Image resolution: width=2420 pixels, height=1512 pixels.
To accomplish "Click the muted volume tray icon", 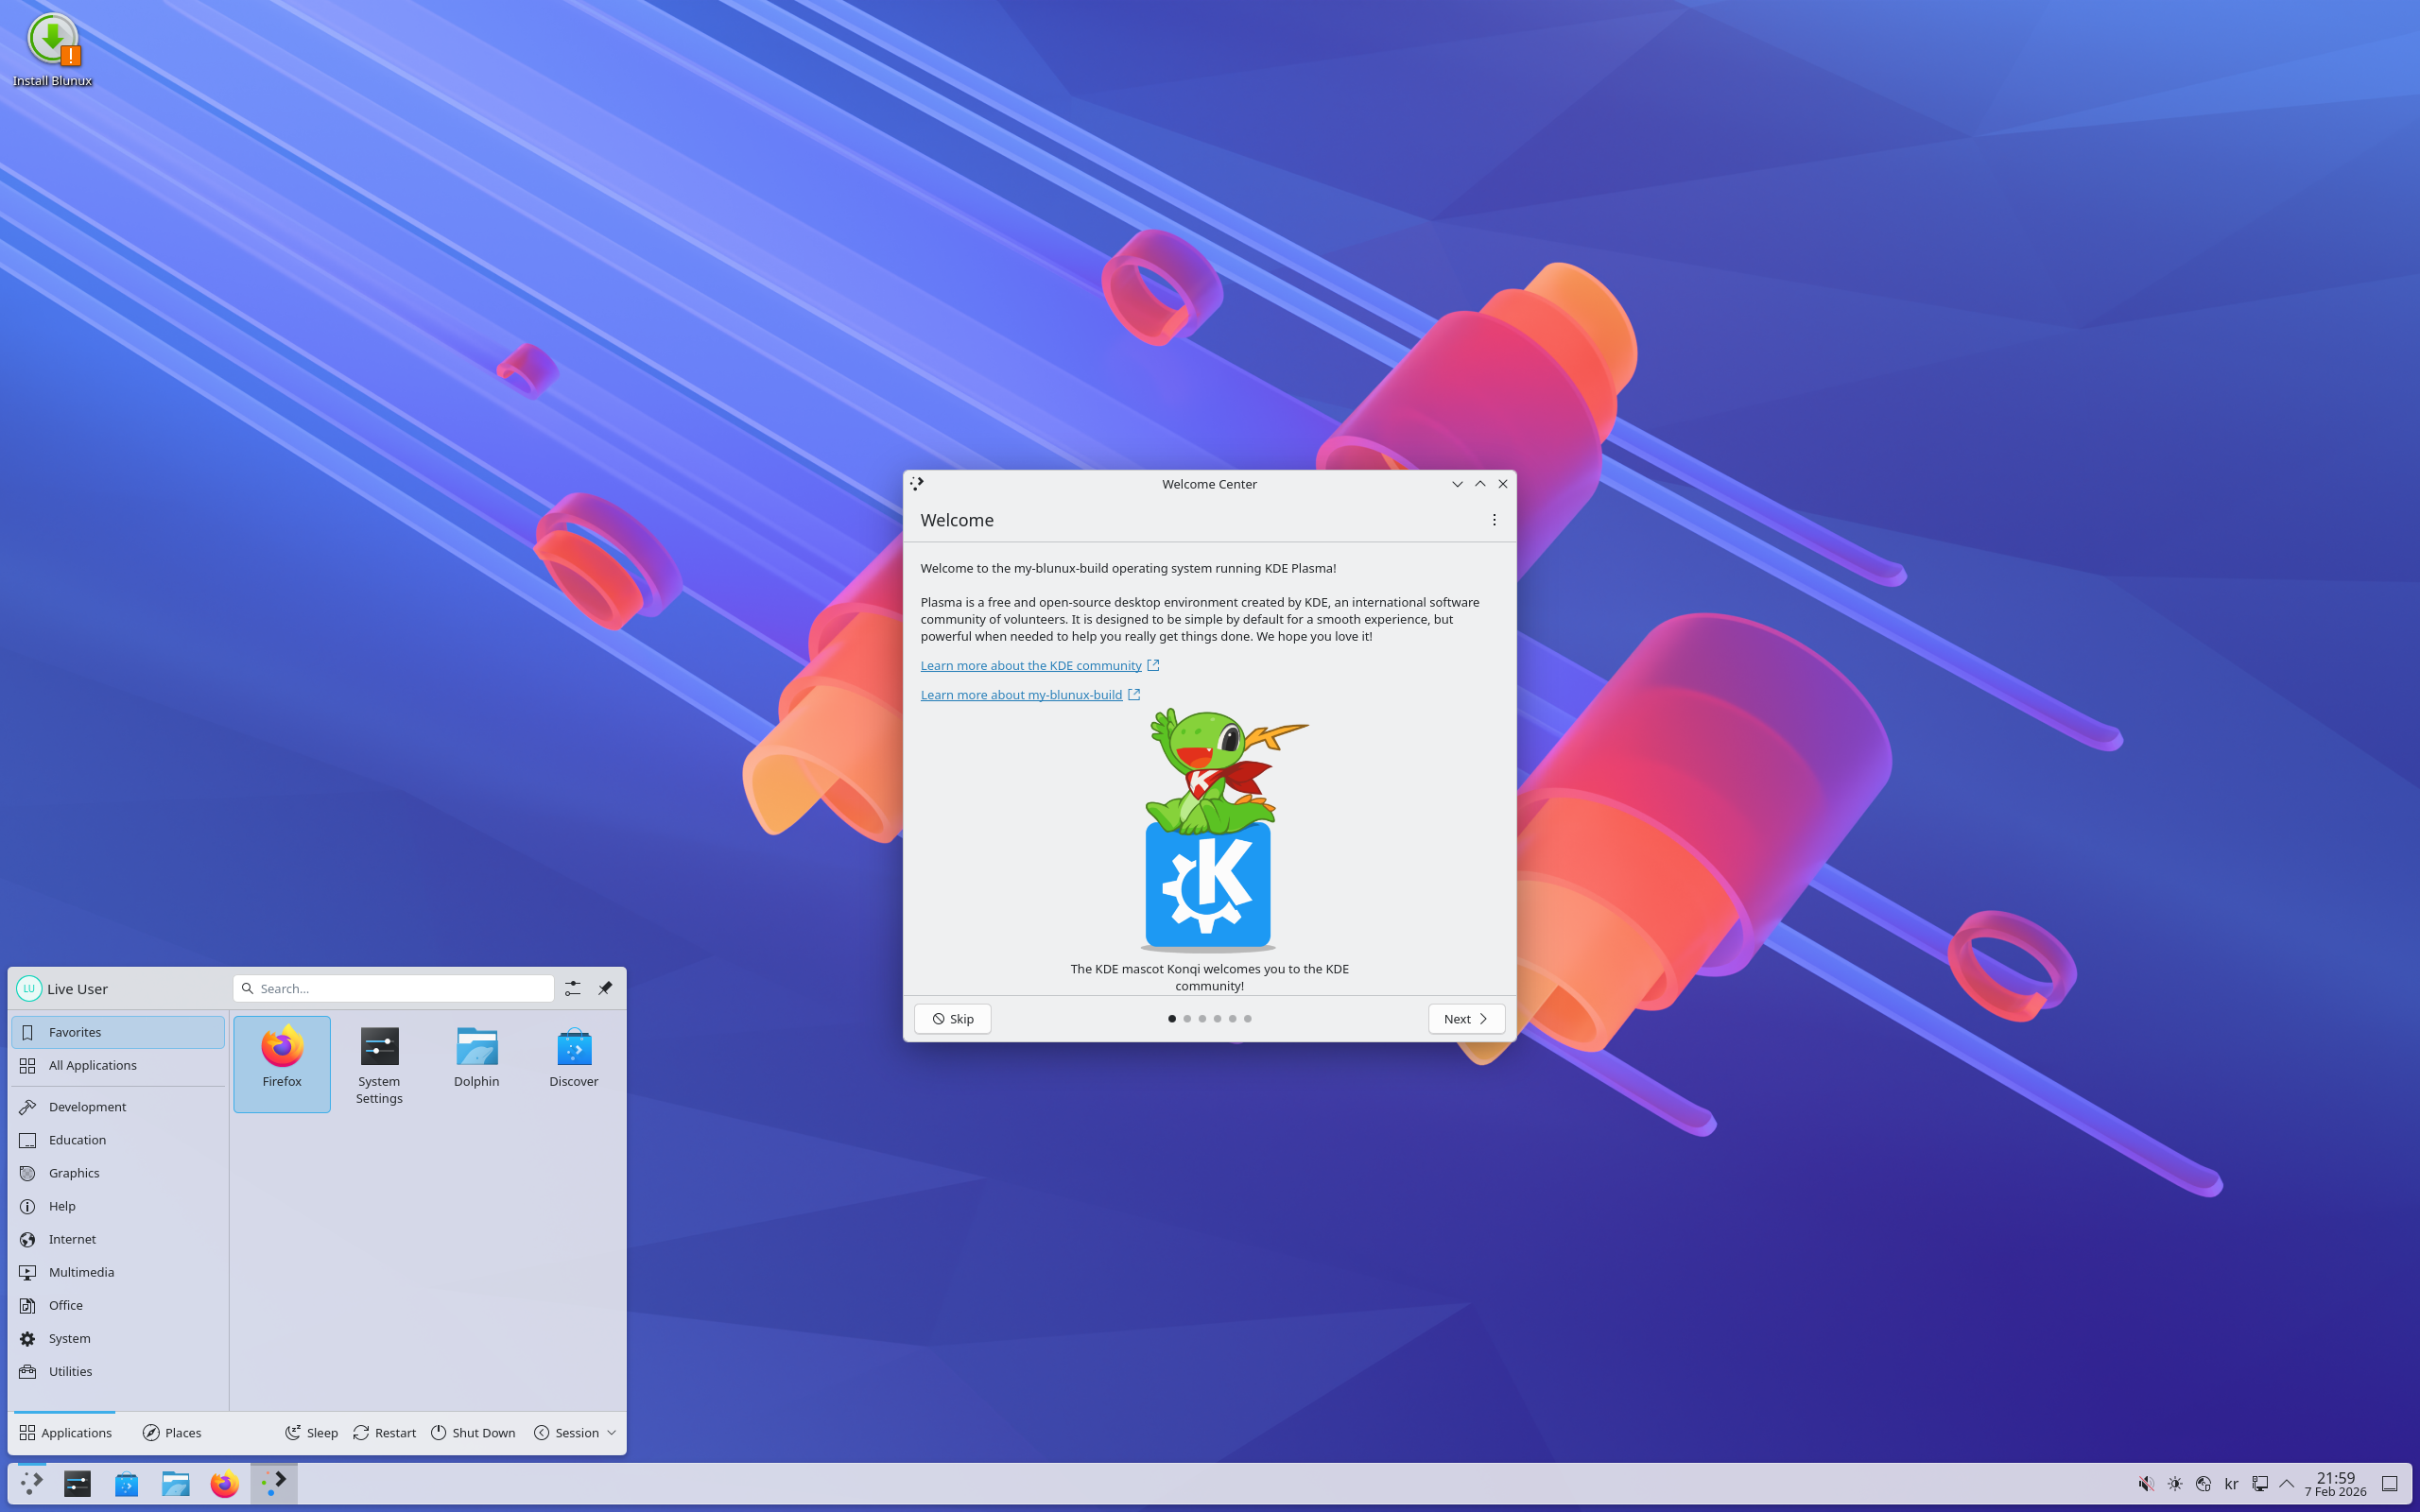I will tap(2146, 1484).
